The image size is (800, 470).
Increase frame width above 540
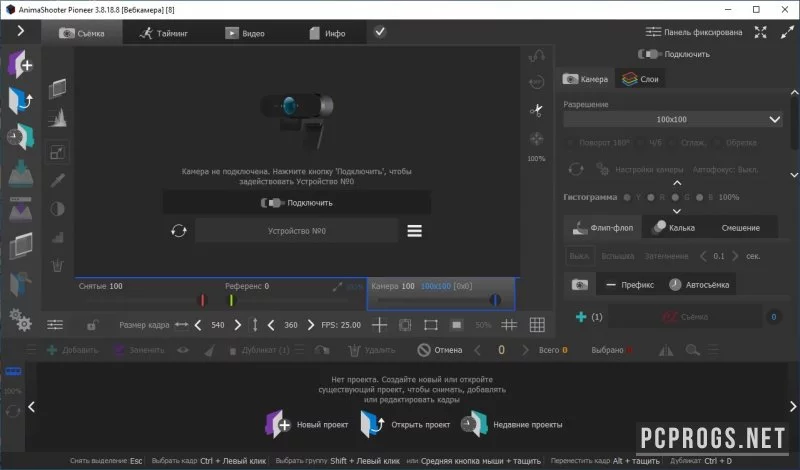pos(237,325)
